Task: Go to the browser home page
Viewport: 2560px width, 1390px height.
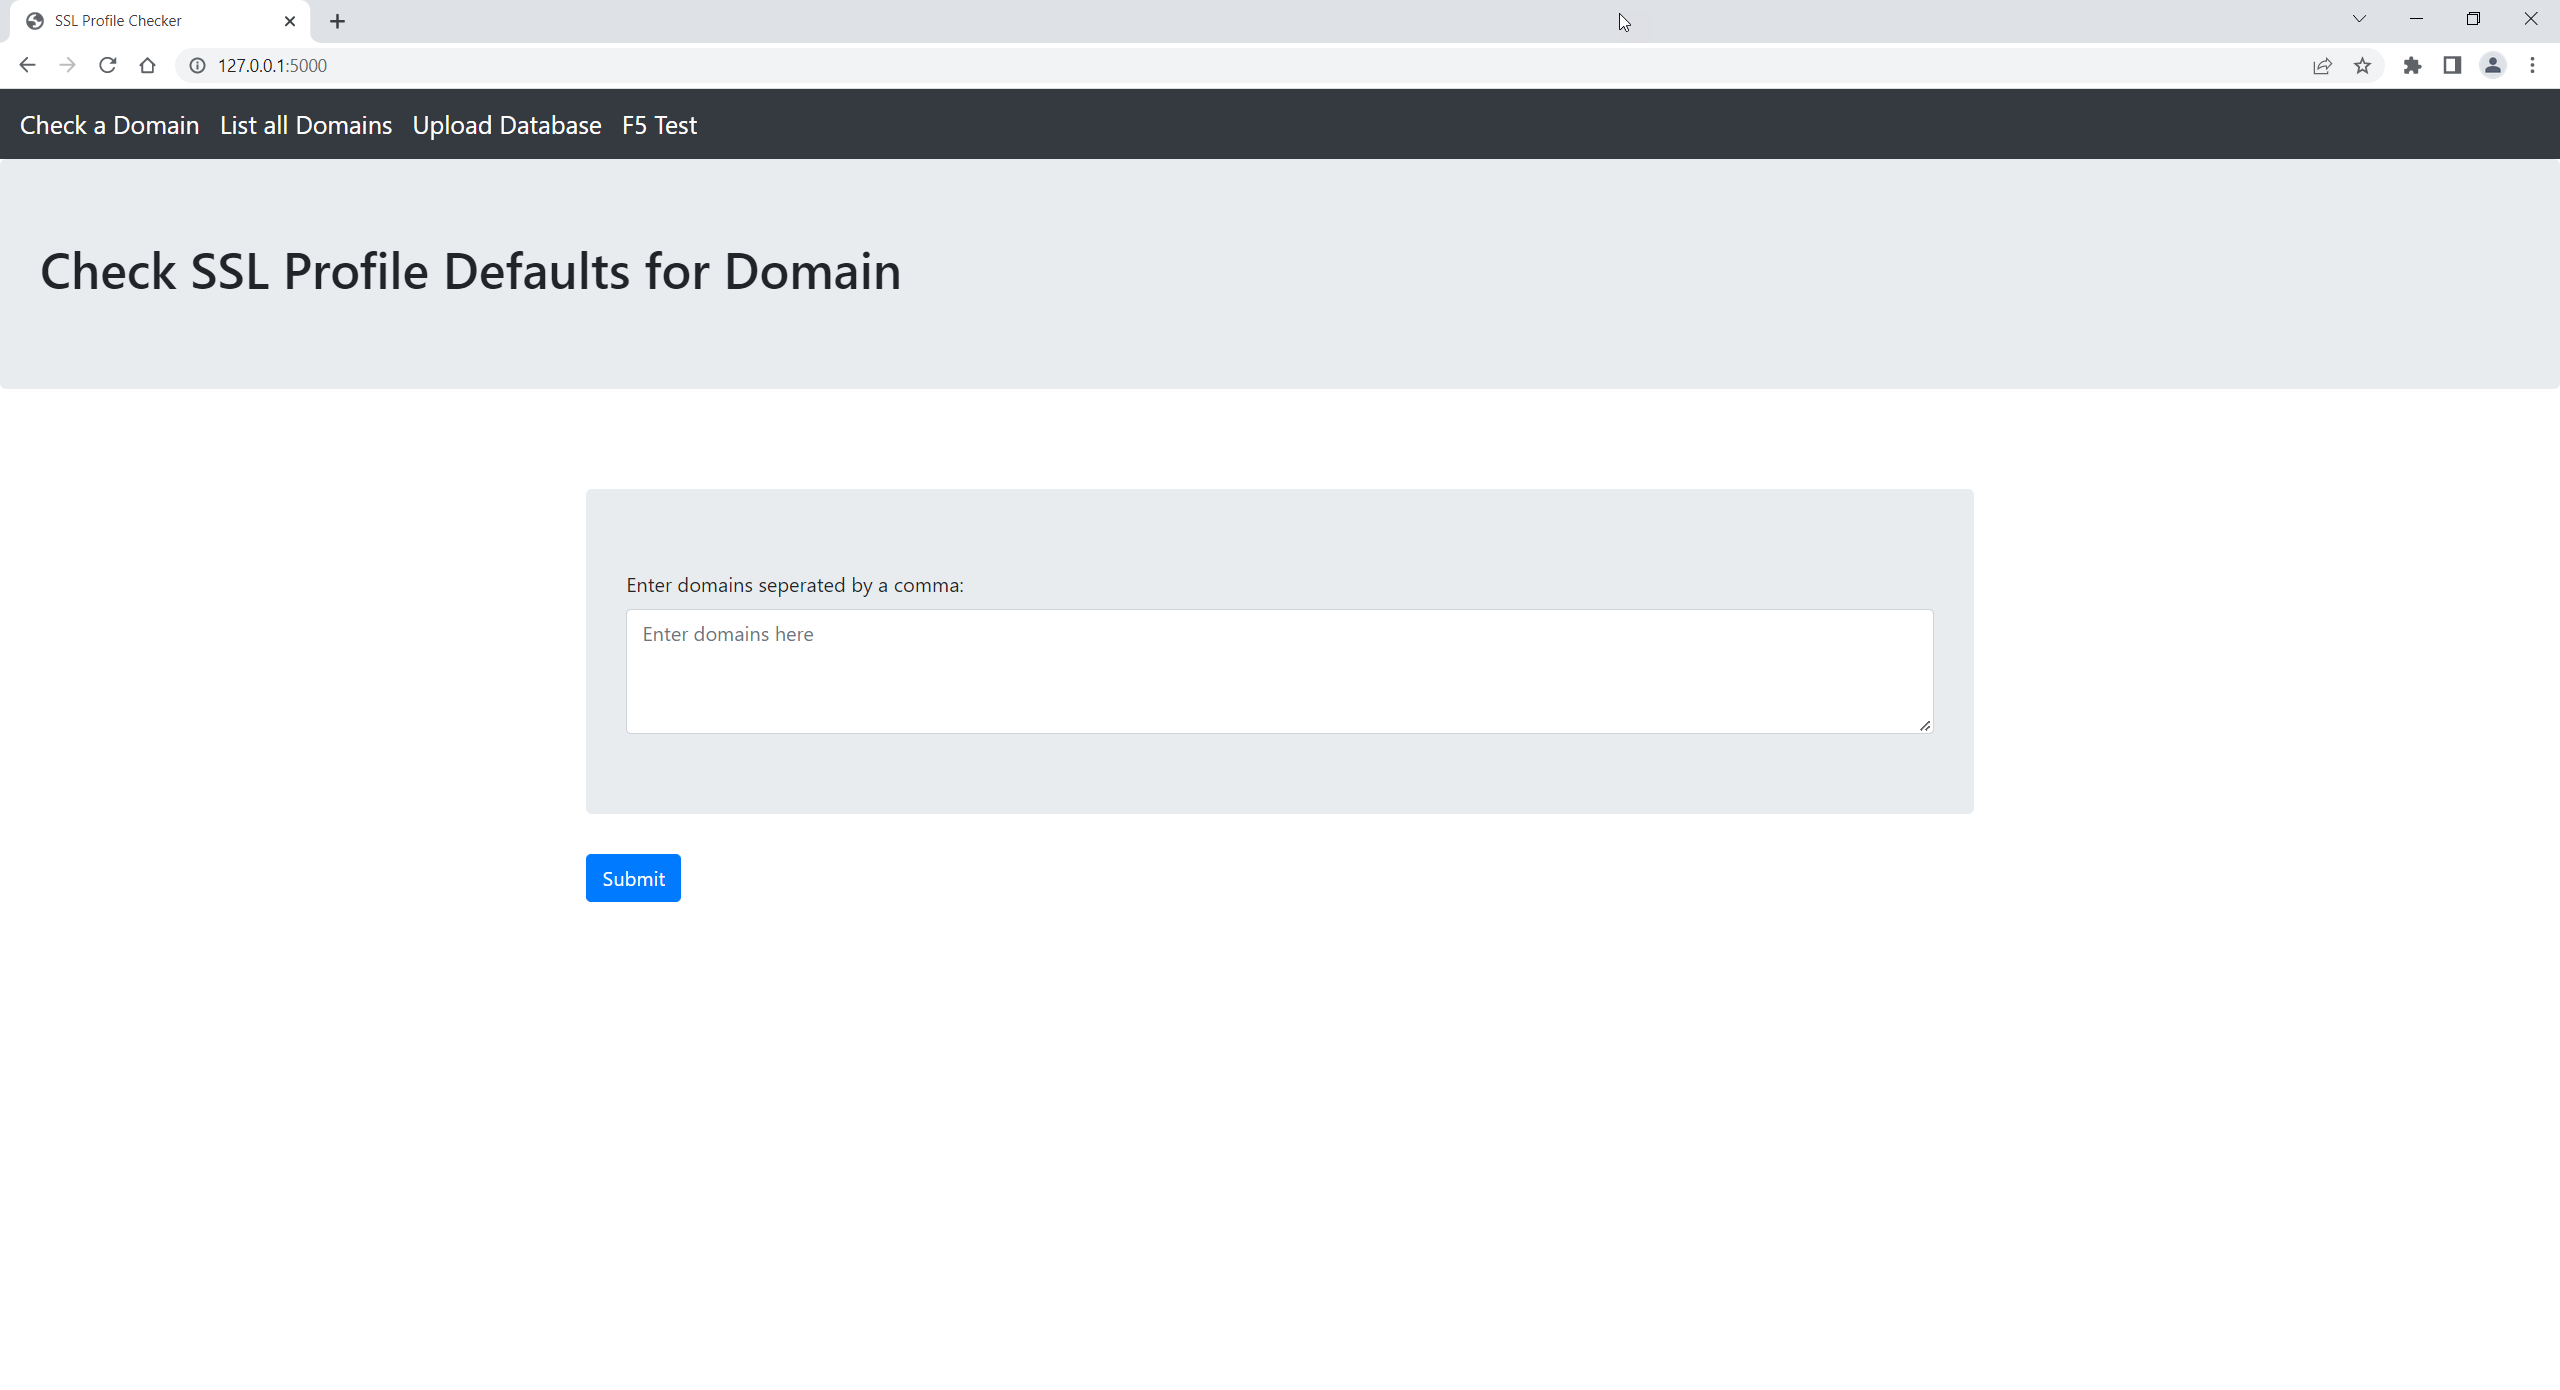Action: click(x=147, y=65)
